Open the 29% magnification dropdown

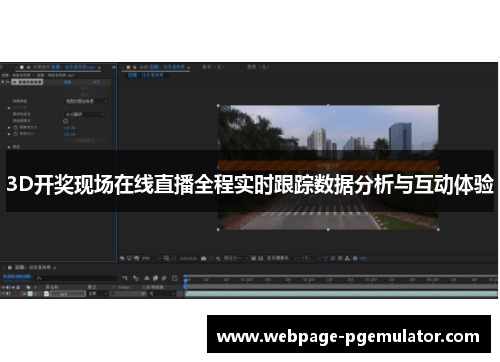tap(152, 258)
